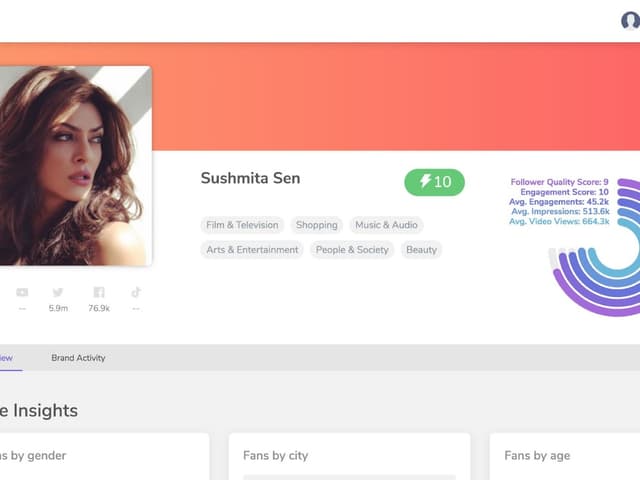Image resolution: width=640 pixels, height=480 pixels.
Task: Click the Sushmita Sen name heading
Action: tap(250, 179)
